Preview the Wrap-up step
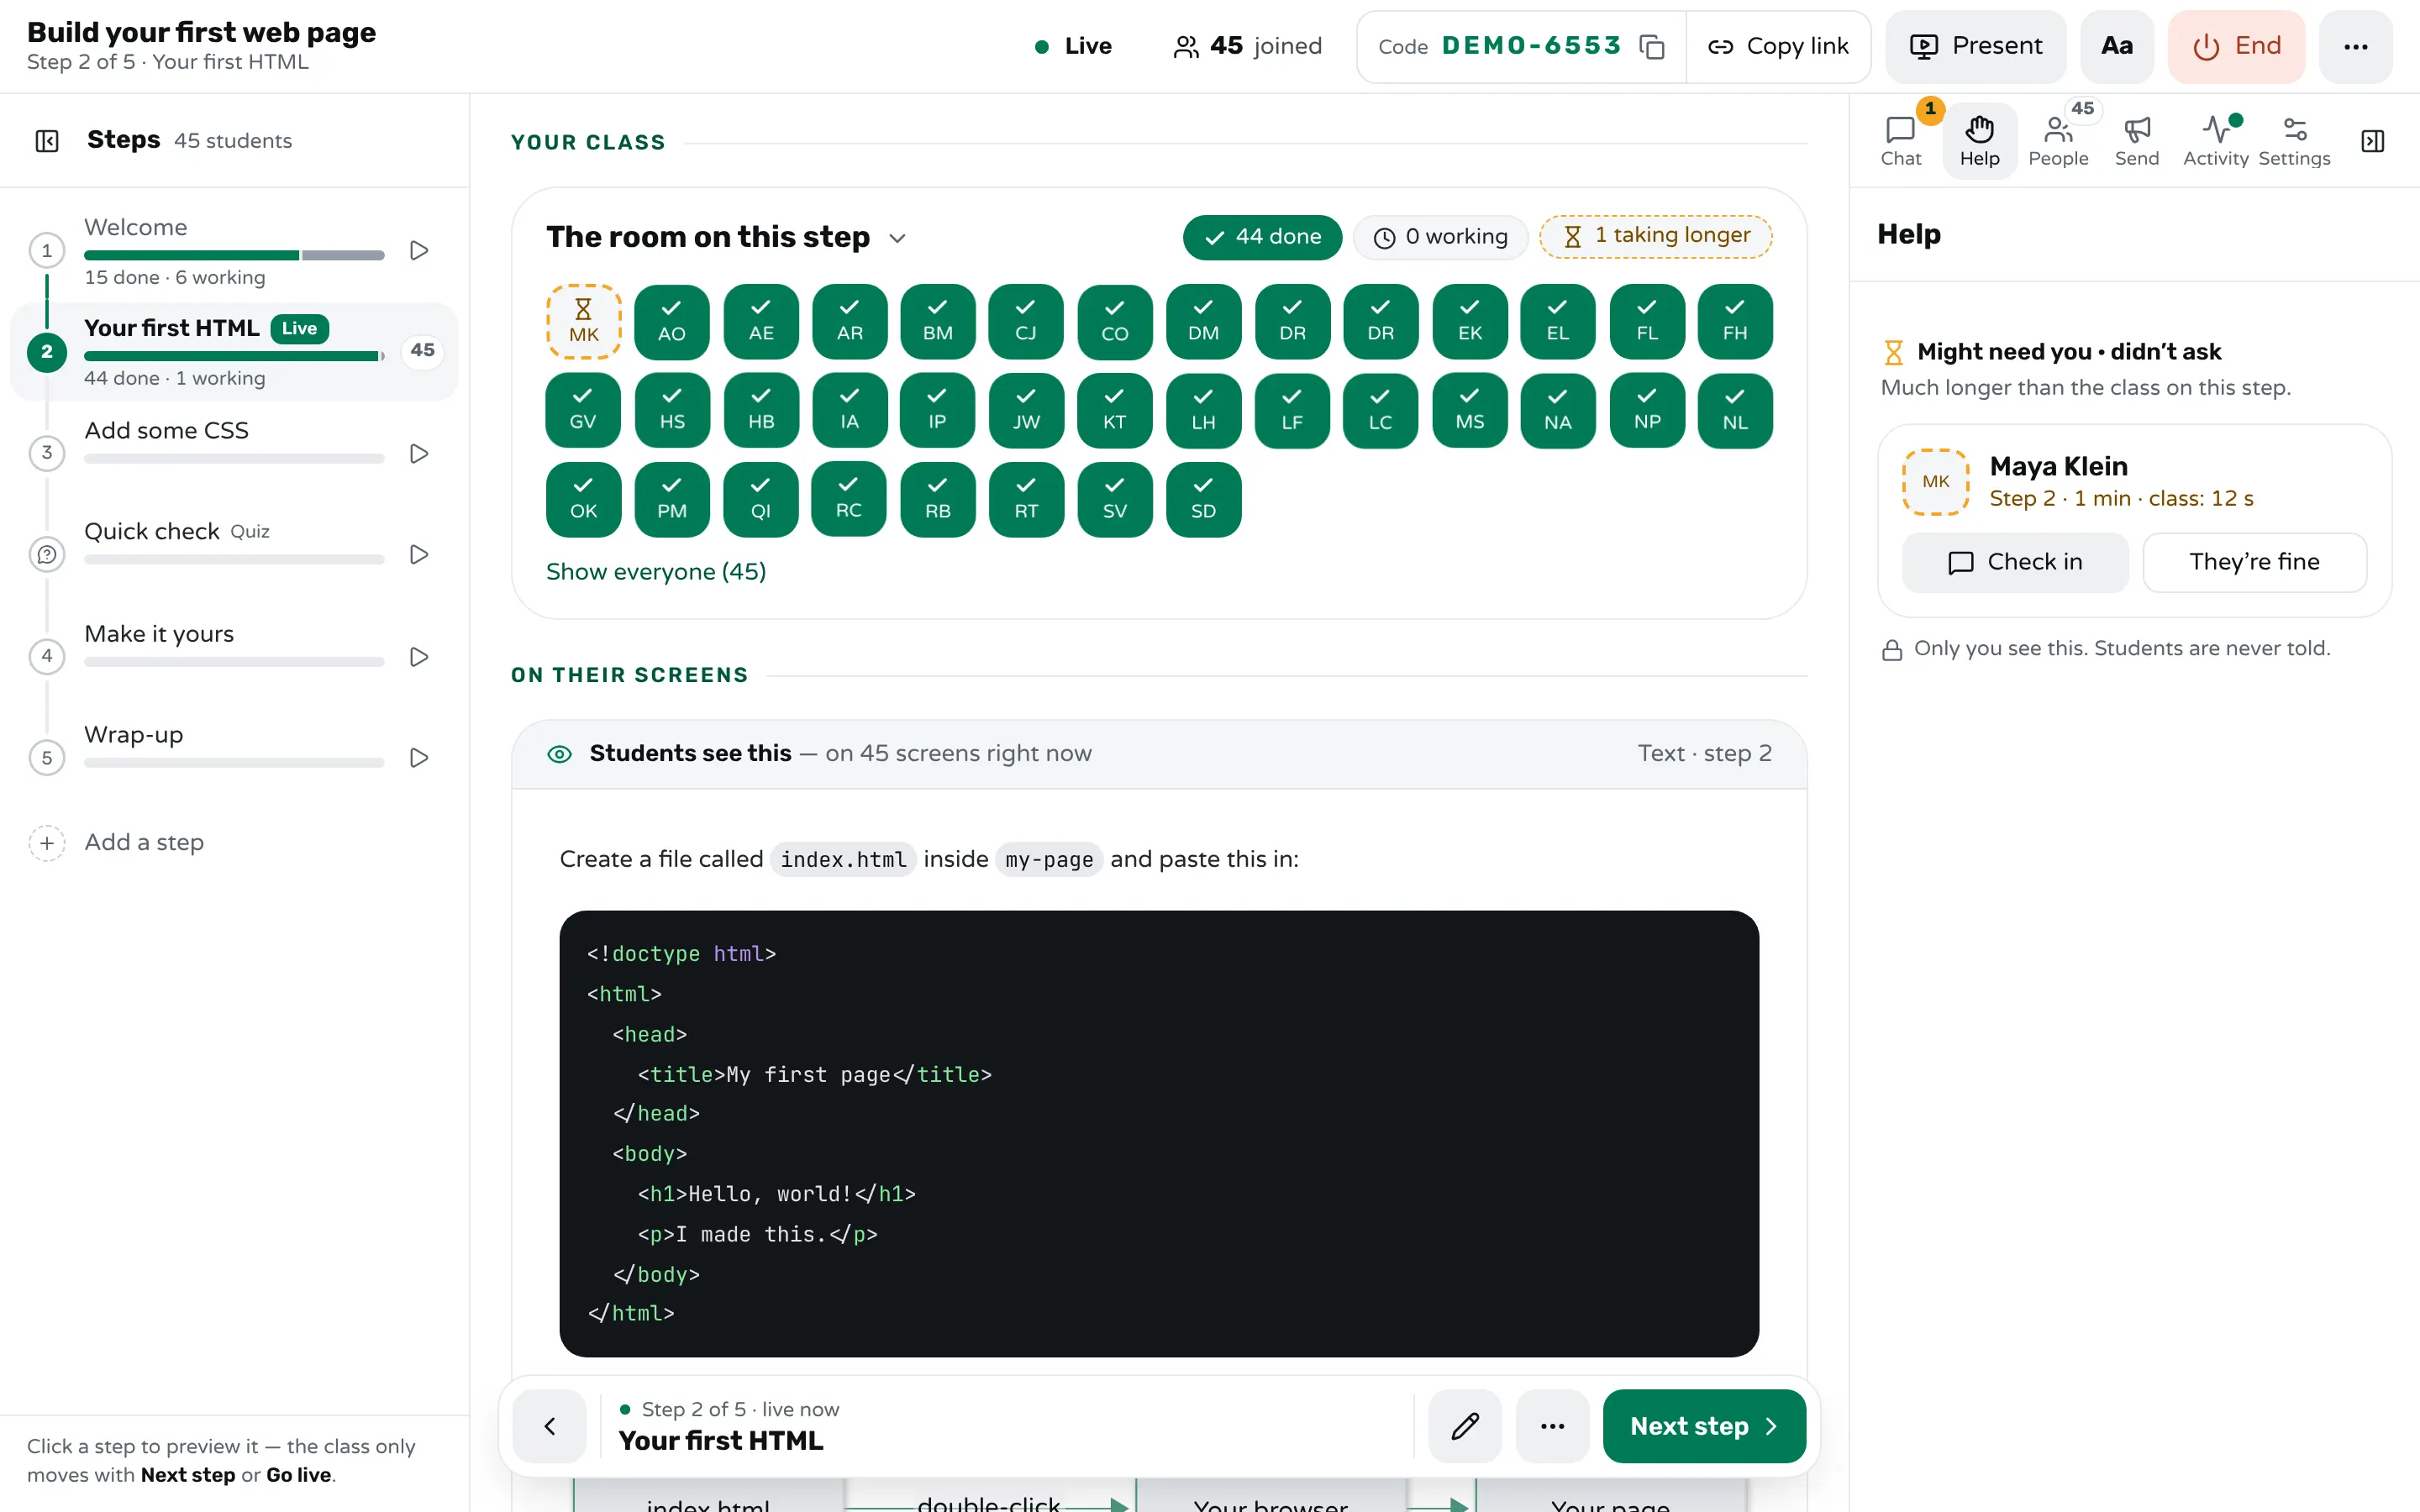Image resolution: width=2420 pixels, height=1512 pixels. 419,757
